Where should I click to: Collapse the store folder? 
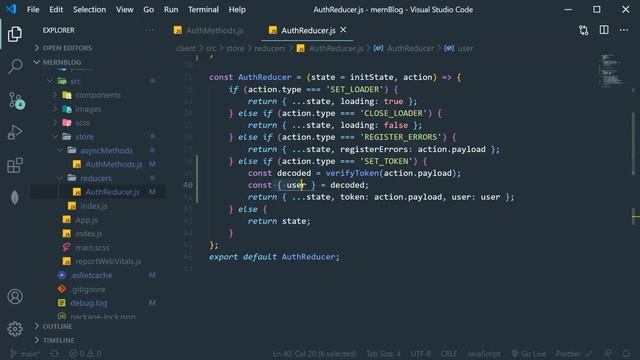84,137
